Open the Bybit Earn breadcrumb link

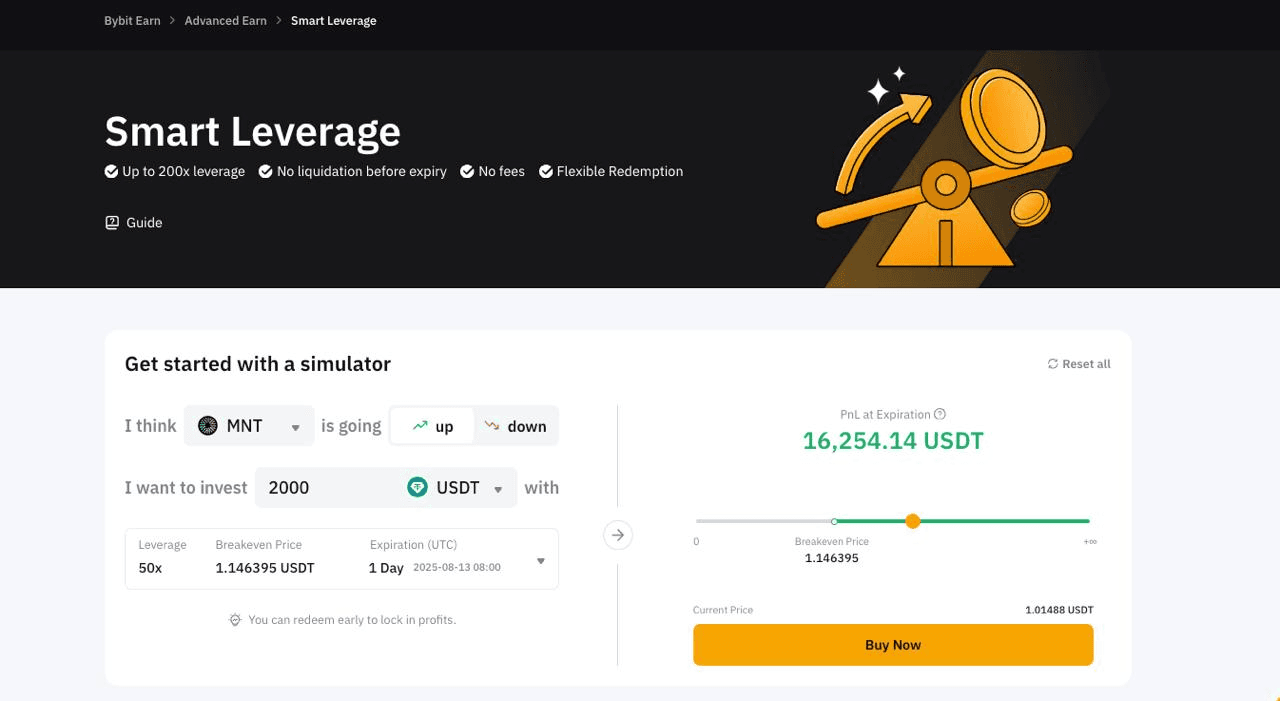pyautogui.click(x=132, y=20)
